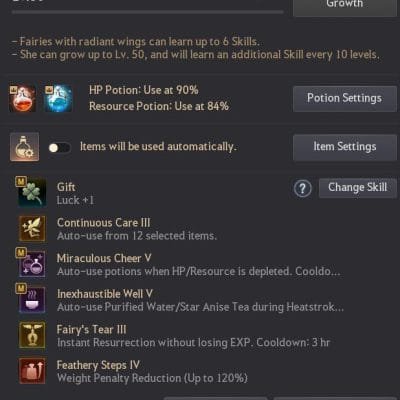Screen dimensions: 400x400
Task: Click the fairy level progress bar
Action: pos(148,12)
